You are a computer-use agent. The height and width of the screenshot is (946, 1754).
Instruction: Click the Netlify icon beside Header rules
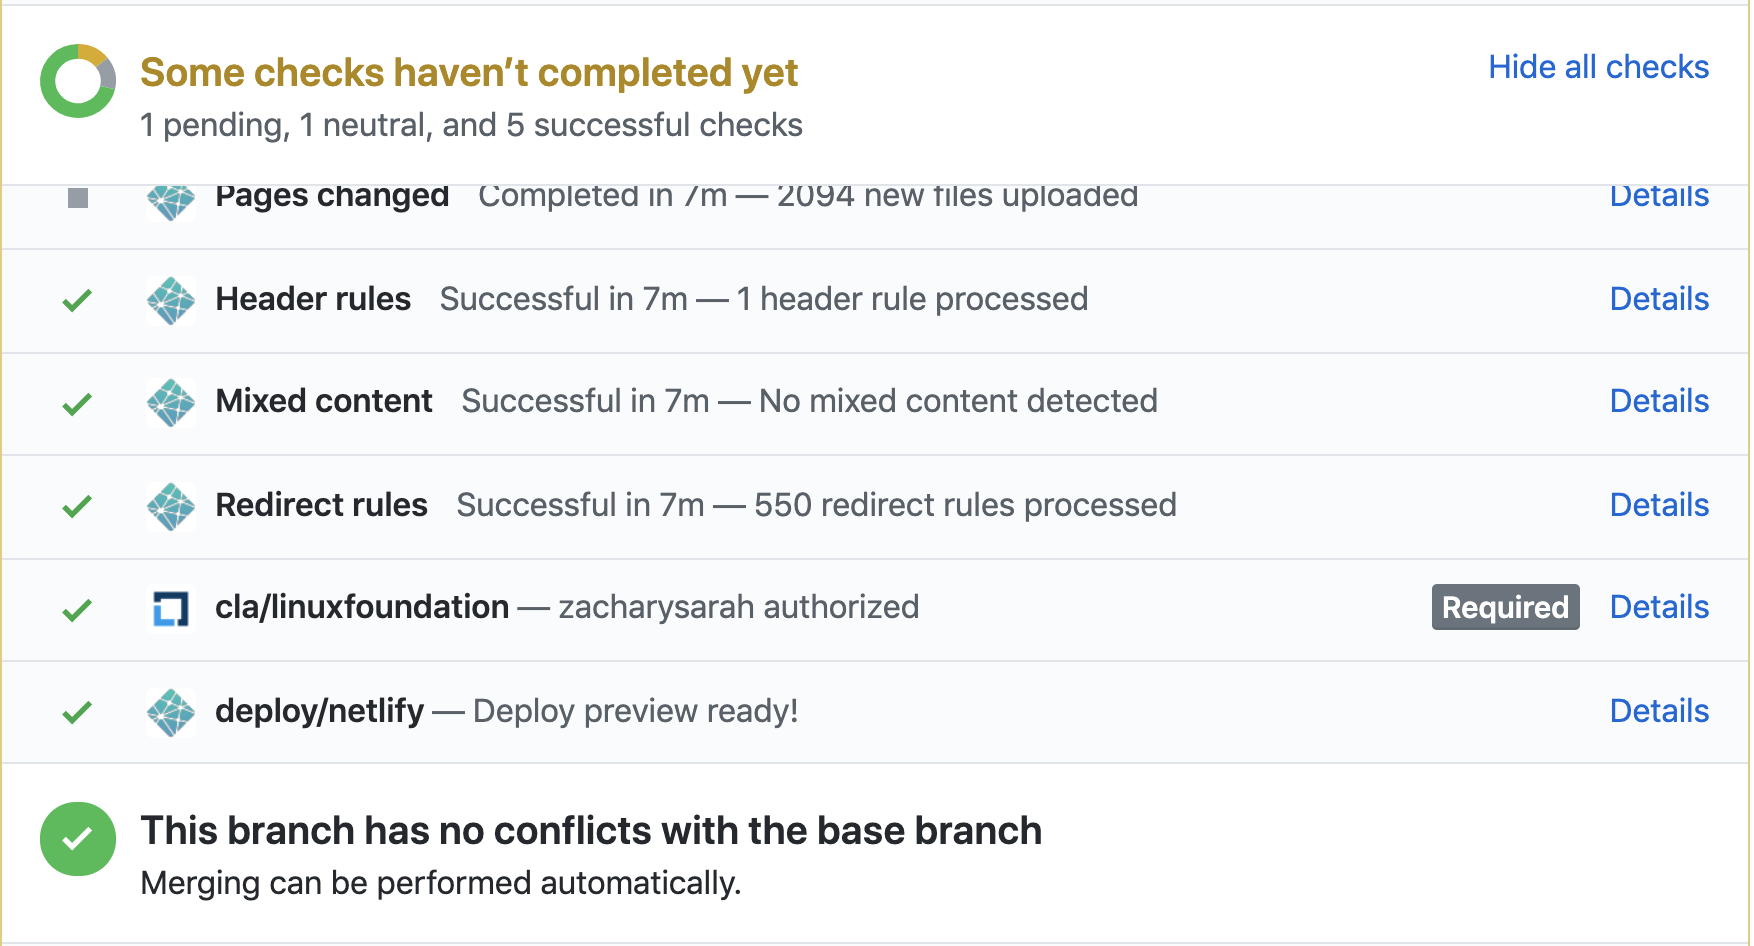point(171,300)
